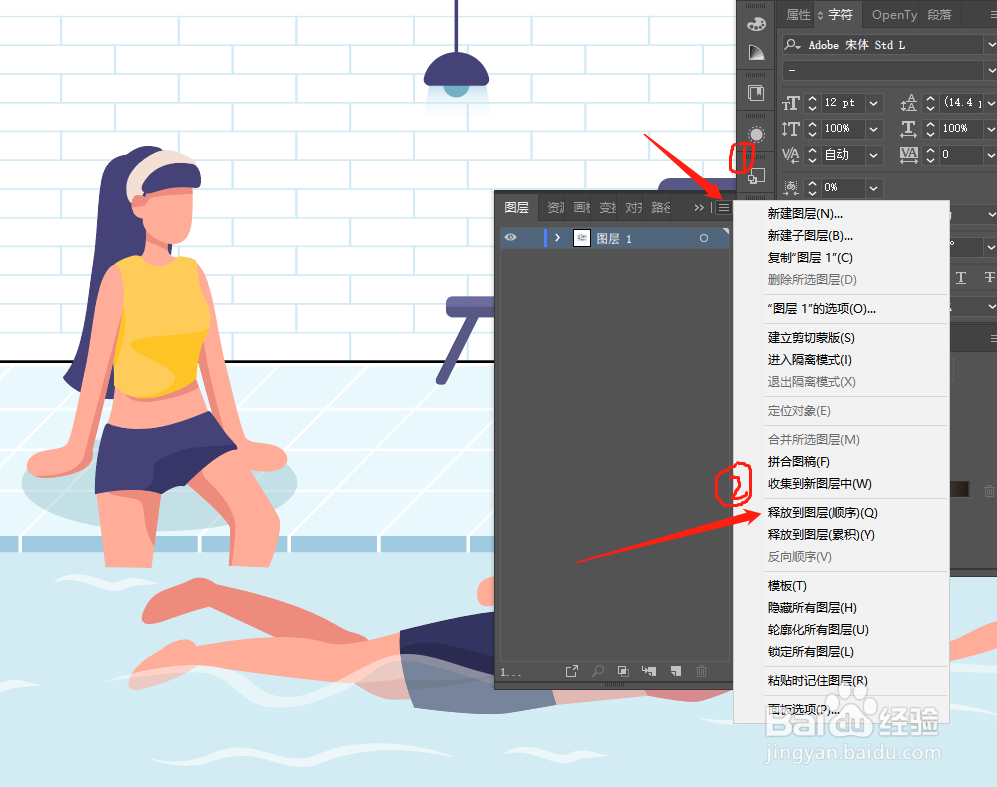Select the 图层 1 thumbnail
Image resolution: width=997 pixels, height=787 pixels.
point(581,238)
